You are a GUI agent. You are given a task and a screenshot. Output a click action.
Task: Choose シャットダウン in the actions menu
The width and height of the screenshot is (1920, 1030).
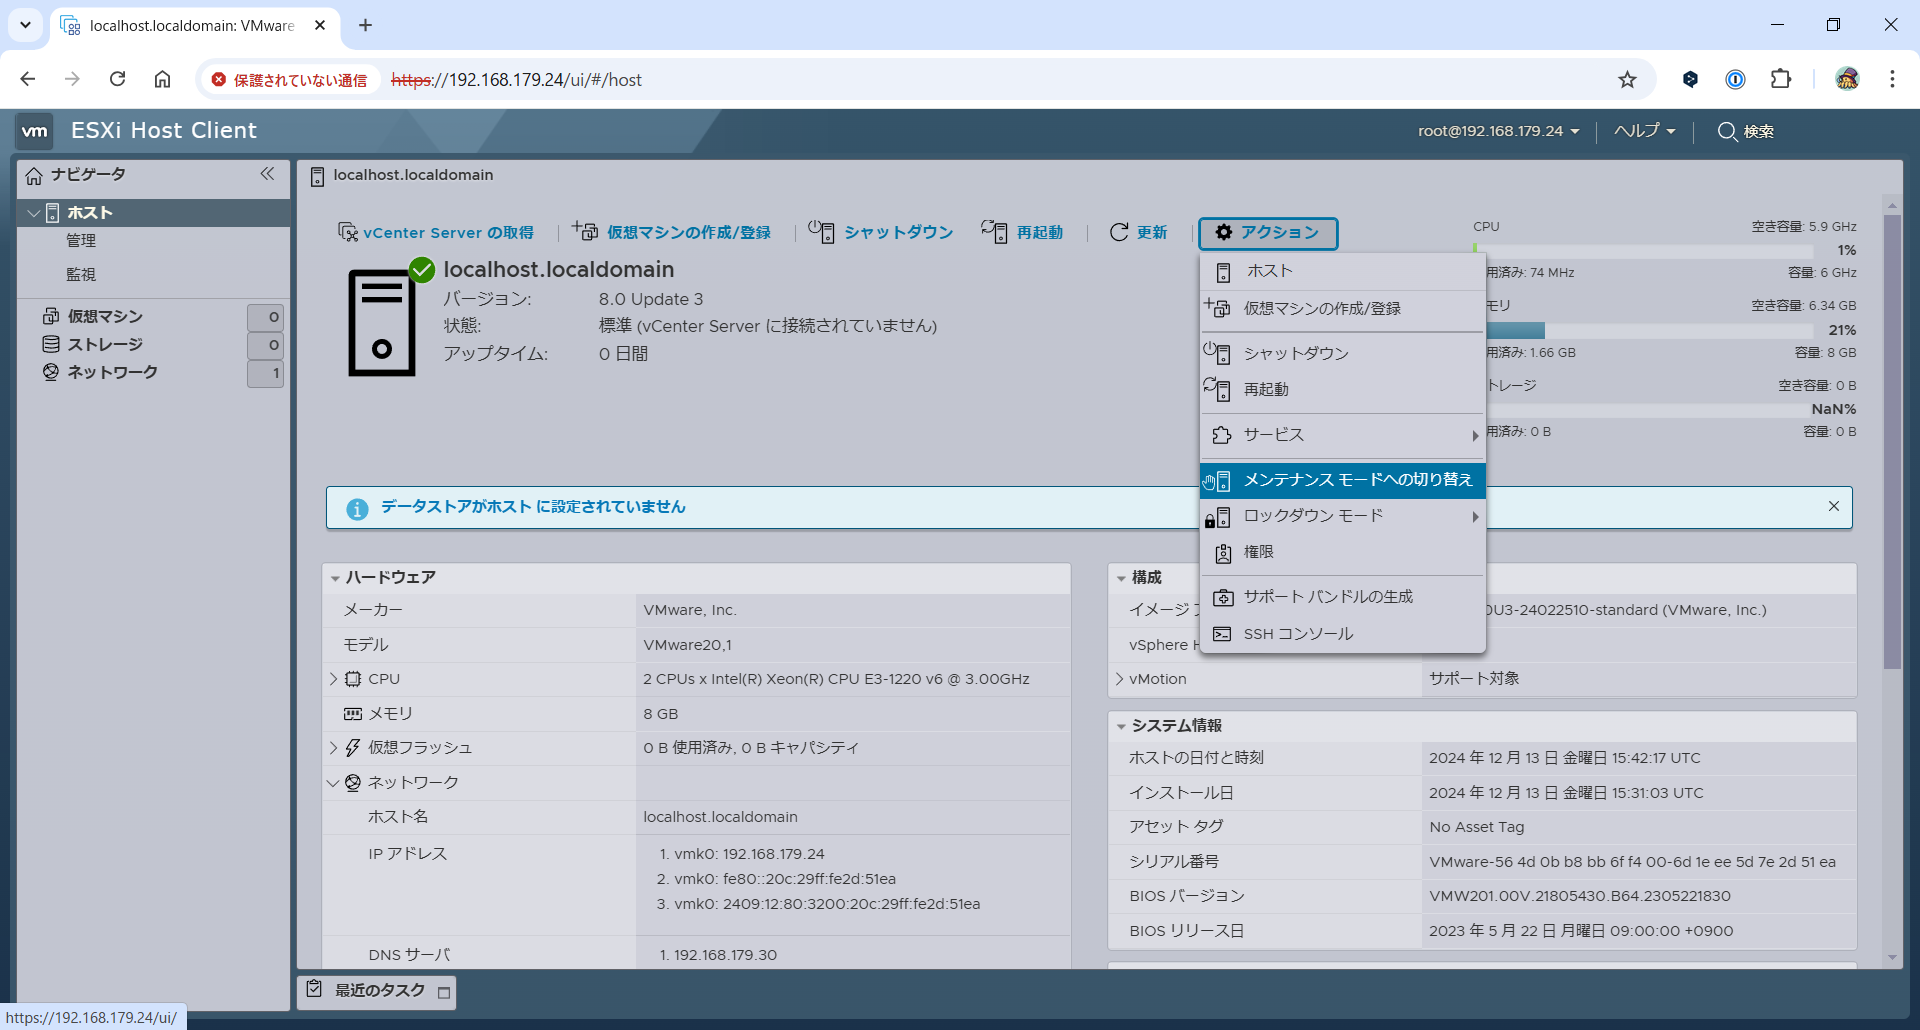[1343, 353]
